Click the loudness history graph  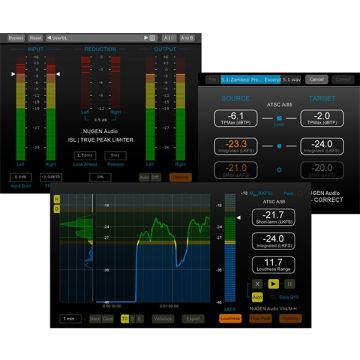click(x=153, y=248)
